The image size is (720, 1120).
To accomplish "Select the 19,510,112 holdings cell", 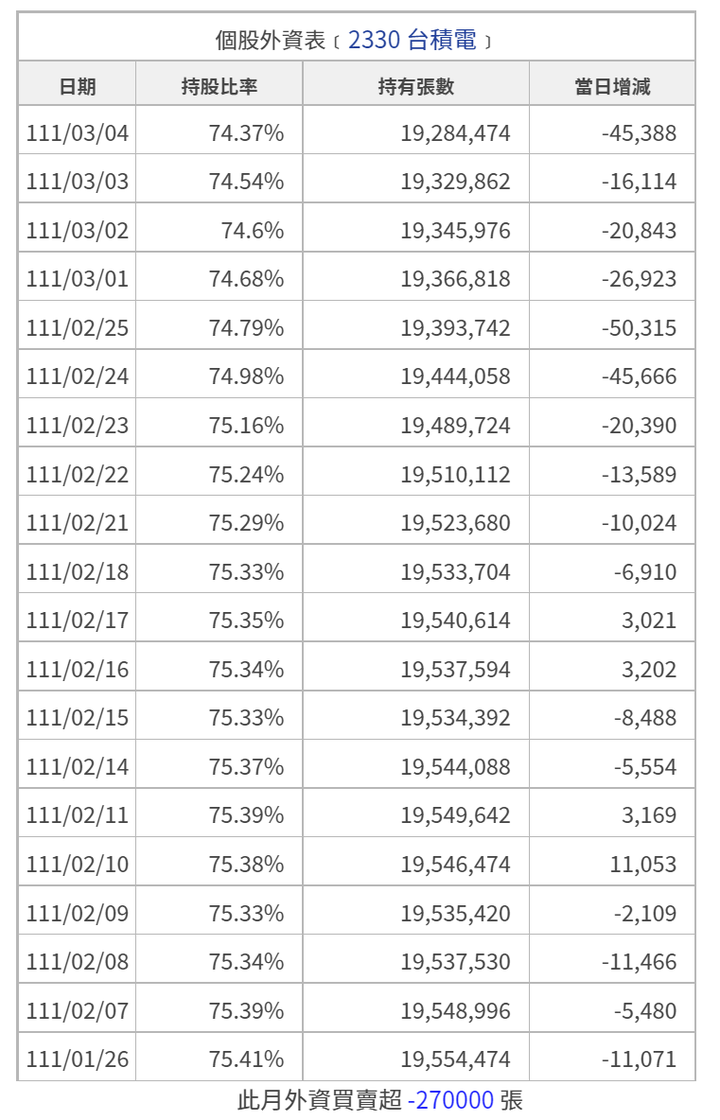I will 455,475.
